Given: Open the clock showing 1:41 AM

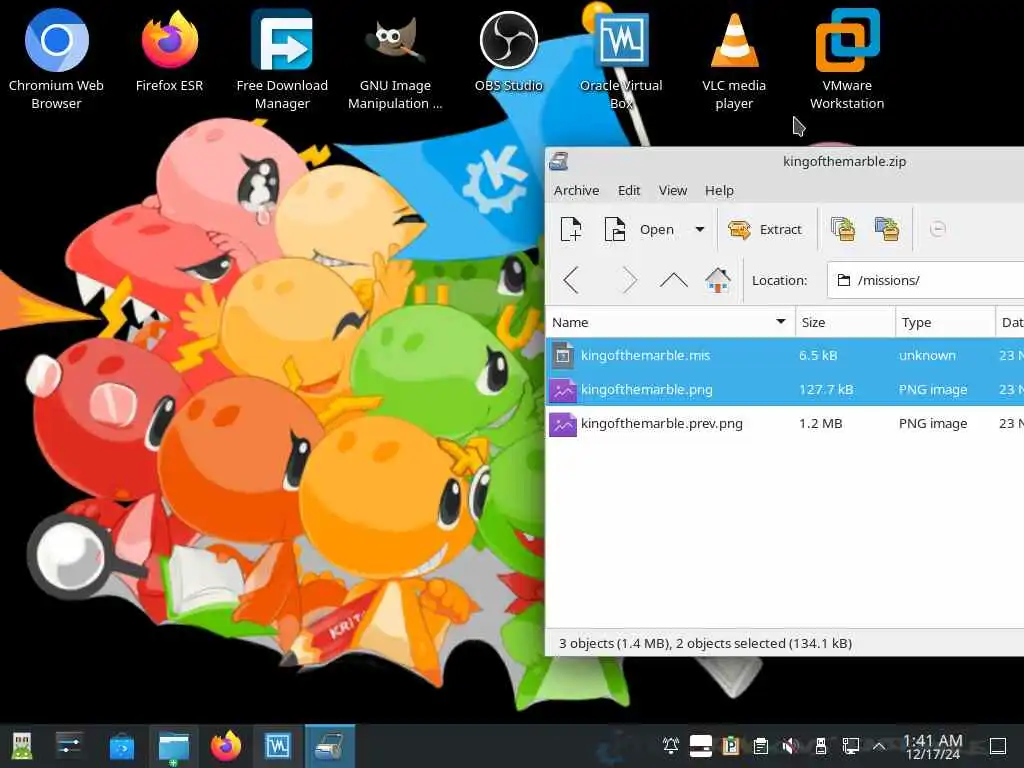Looking at the screenshot, I should point(933,747).
